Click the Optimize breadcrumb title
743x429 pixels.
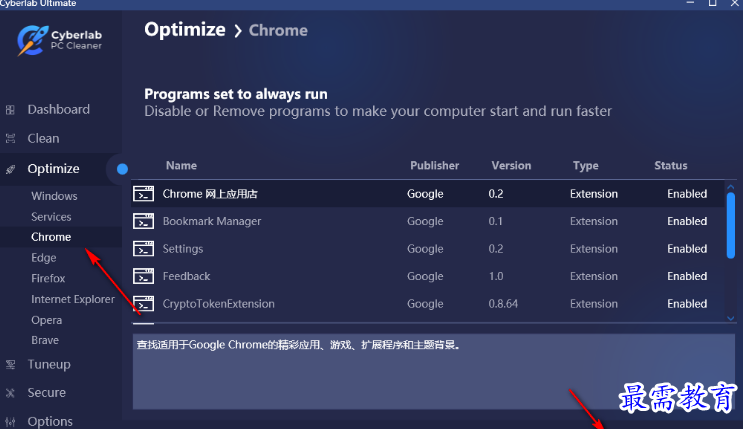click(185, 30)
